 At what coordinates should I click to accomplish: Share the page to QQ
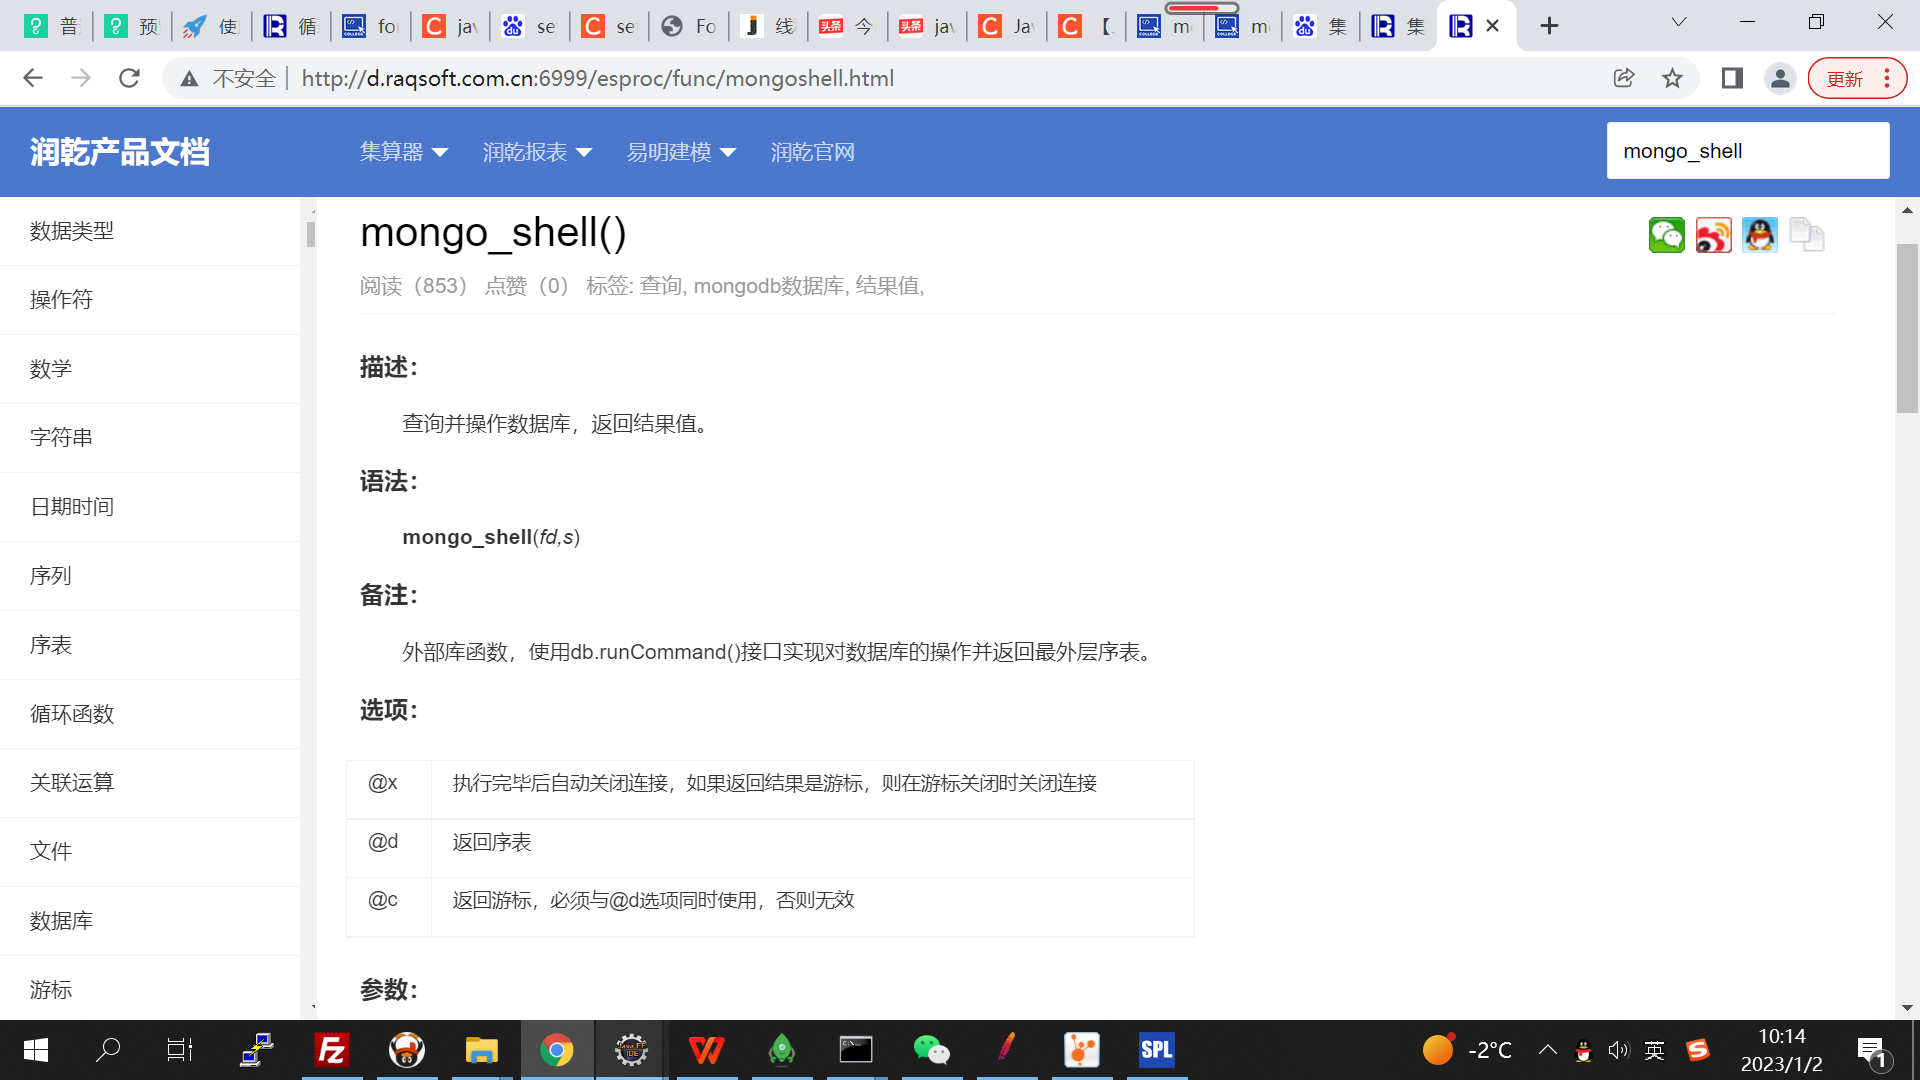(x=1759, y=235)
